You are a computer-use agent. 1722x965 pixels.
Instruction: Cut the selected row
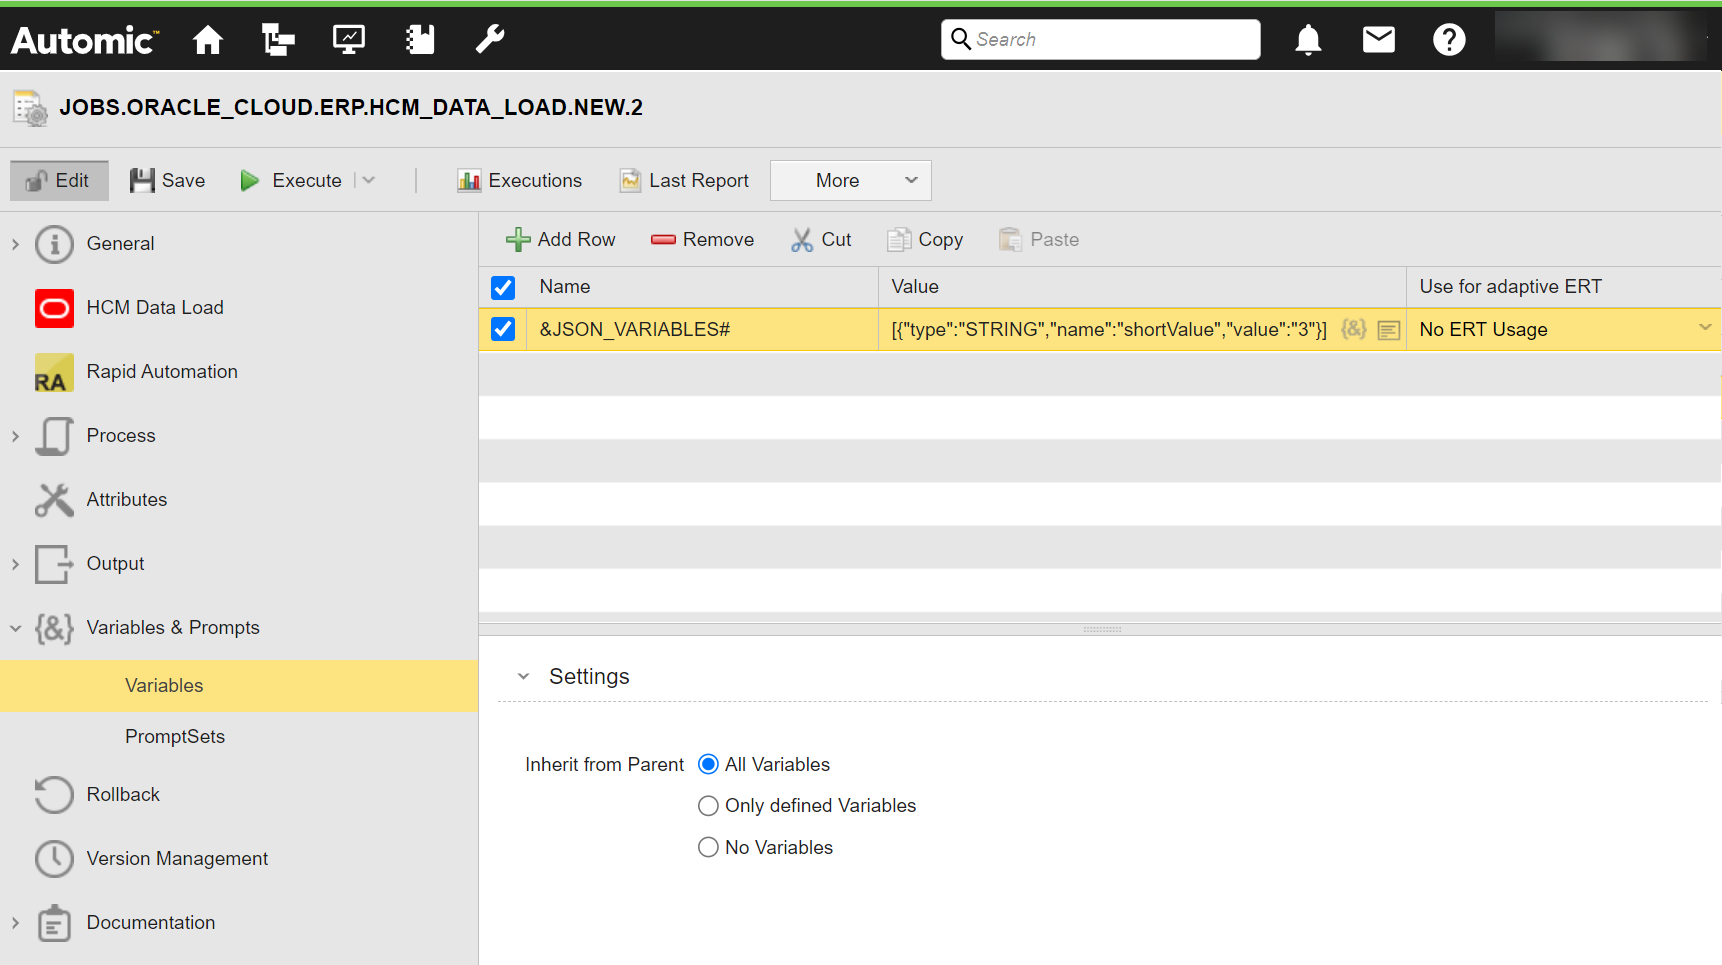821,240
